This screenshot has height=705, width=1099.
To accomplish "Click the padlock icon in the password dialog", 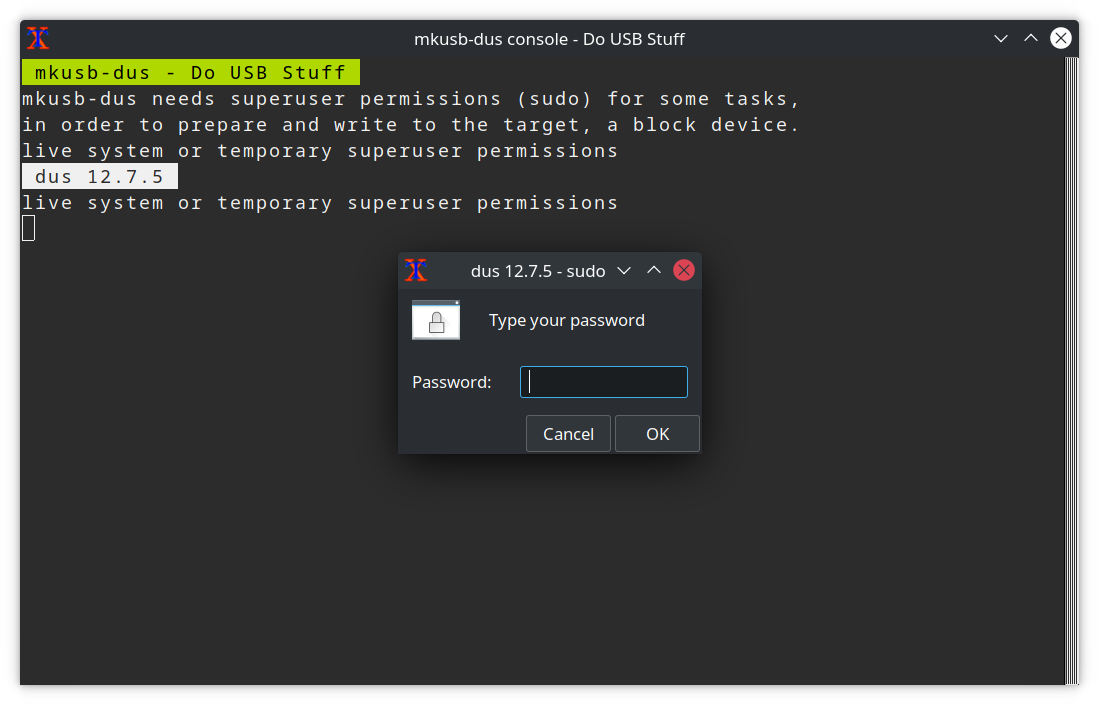I will (436, 321).
